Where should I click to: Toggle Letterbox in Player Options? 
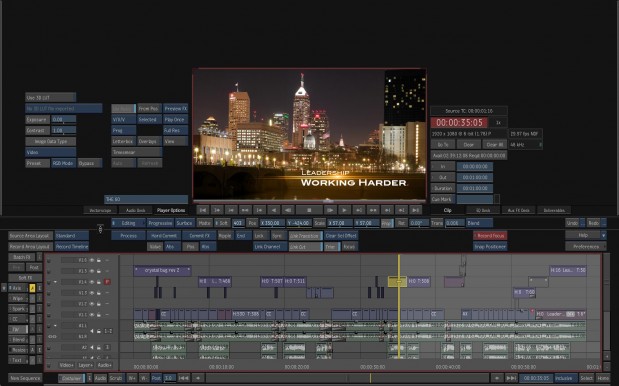(x=124, y=141)
